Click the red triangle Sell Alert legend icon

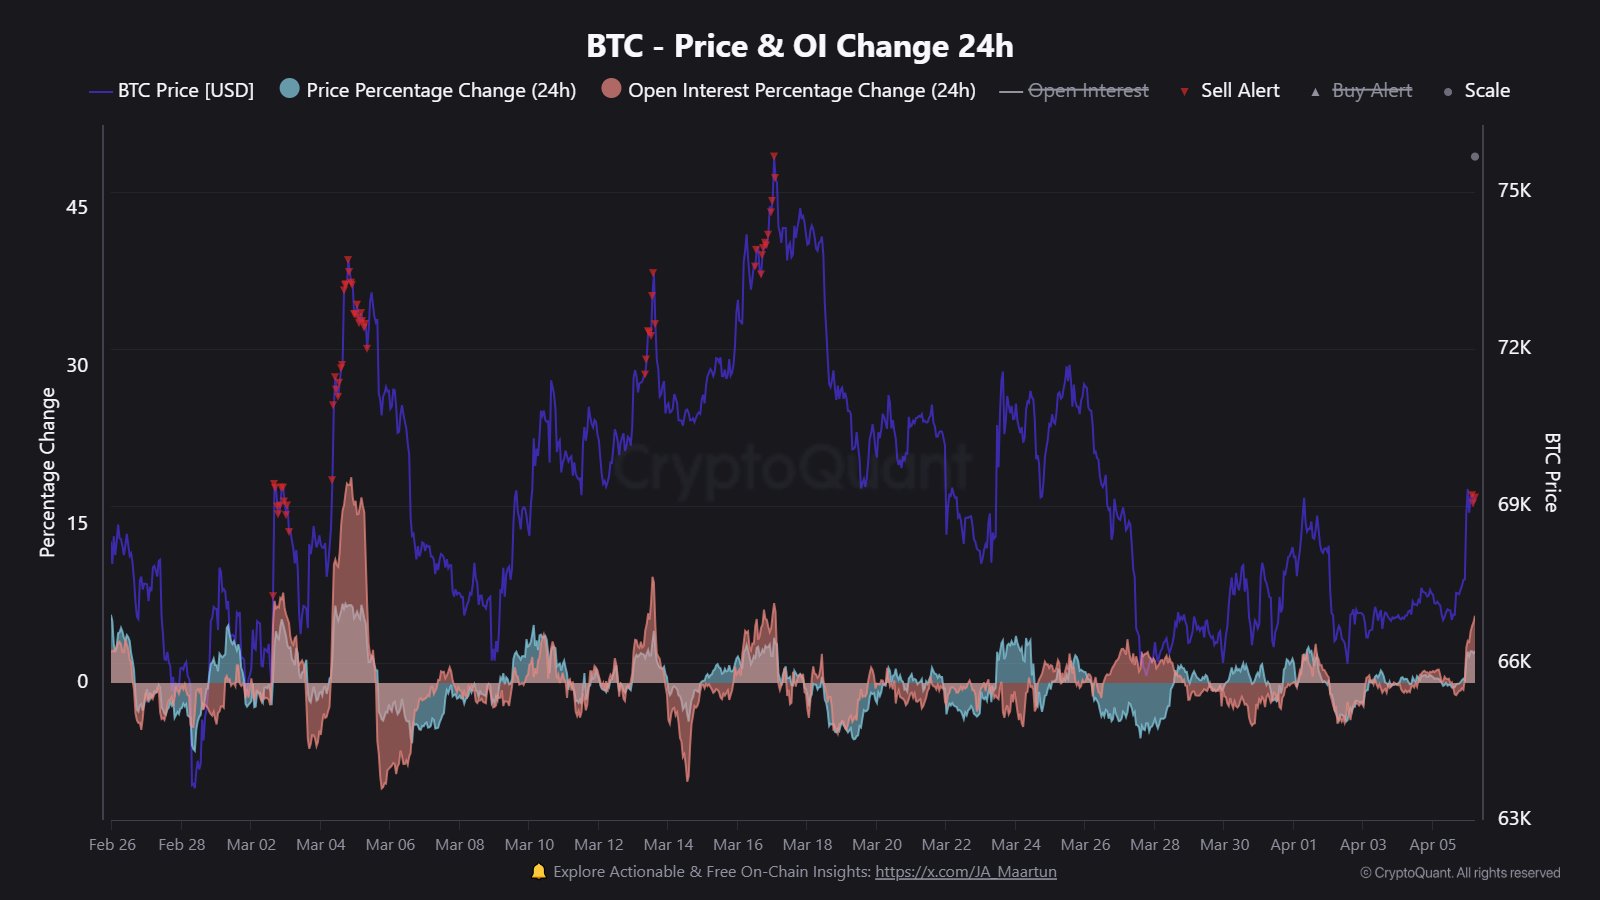click(x=1184, y=91)
